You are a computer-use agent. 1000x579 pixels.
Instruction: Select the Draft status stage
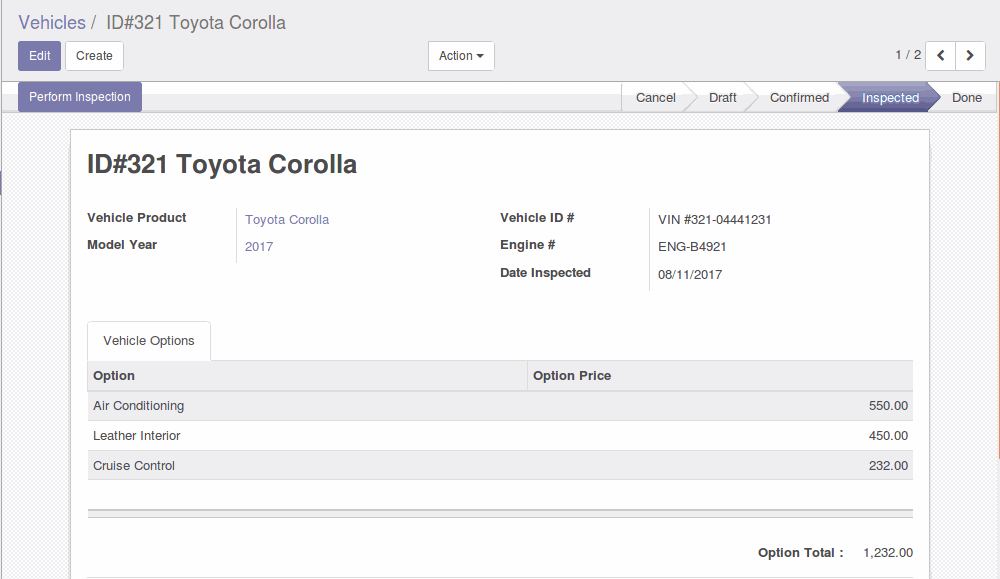coord(723,98)
